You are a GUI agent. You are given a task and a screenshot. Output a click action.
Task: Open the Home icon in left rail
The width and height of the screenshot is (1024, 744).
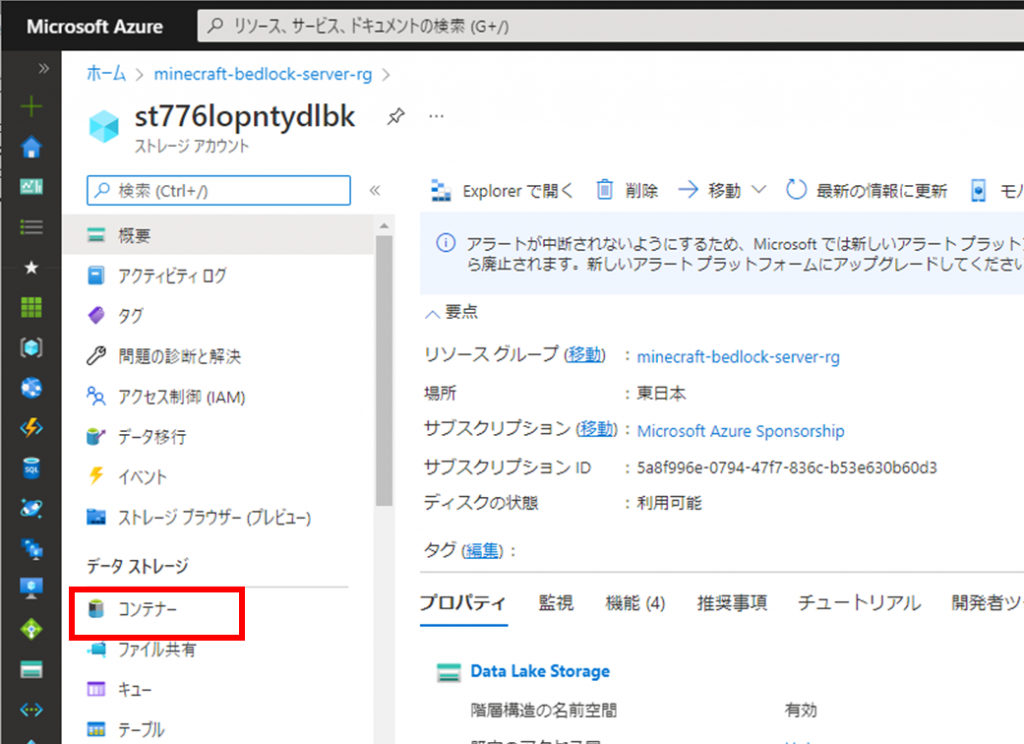click(31, 147)
